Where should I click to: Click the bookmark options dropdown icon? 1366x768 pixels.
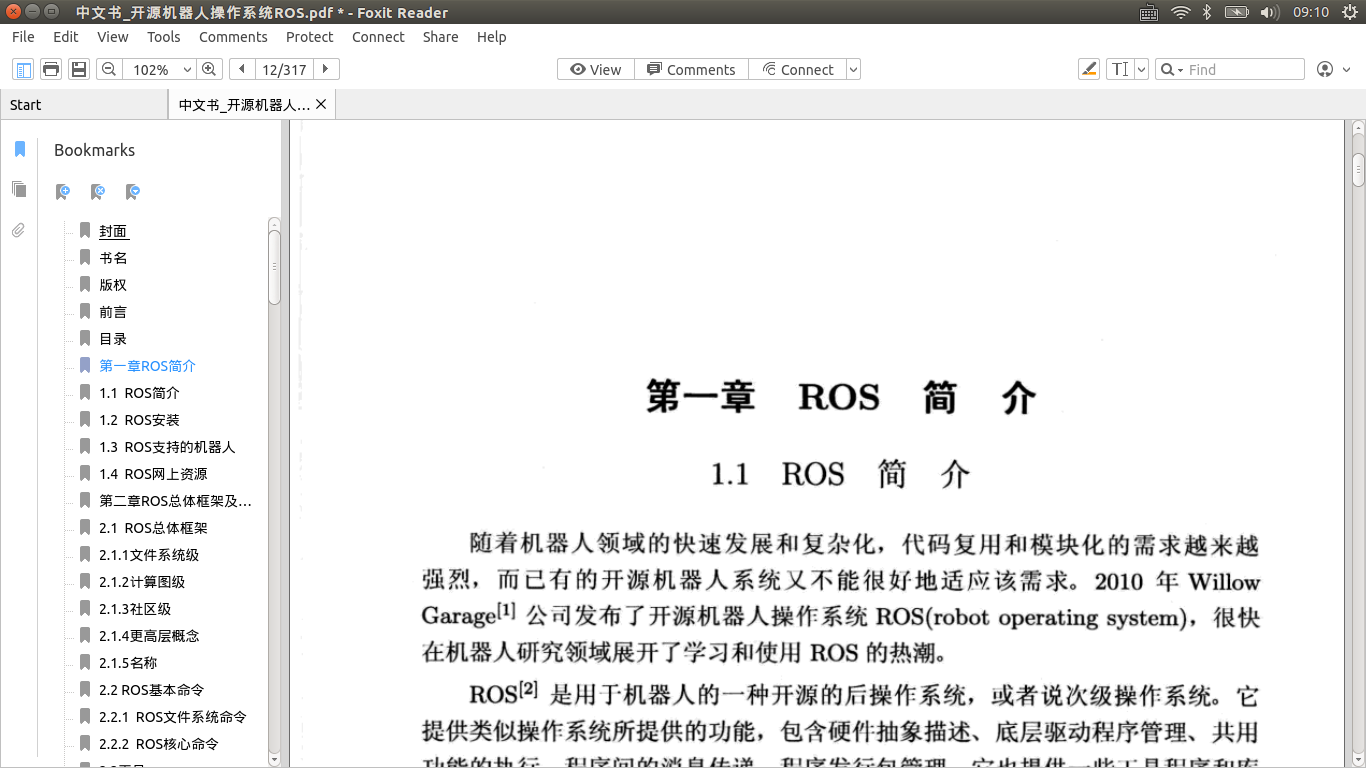[x=132, y=191]
